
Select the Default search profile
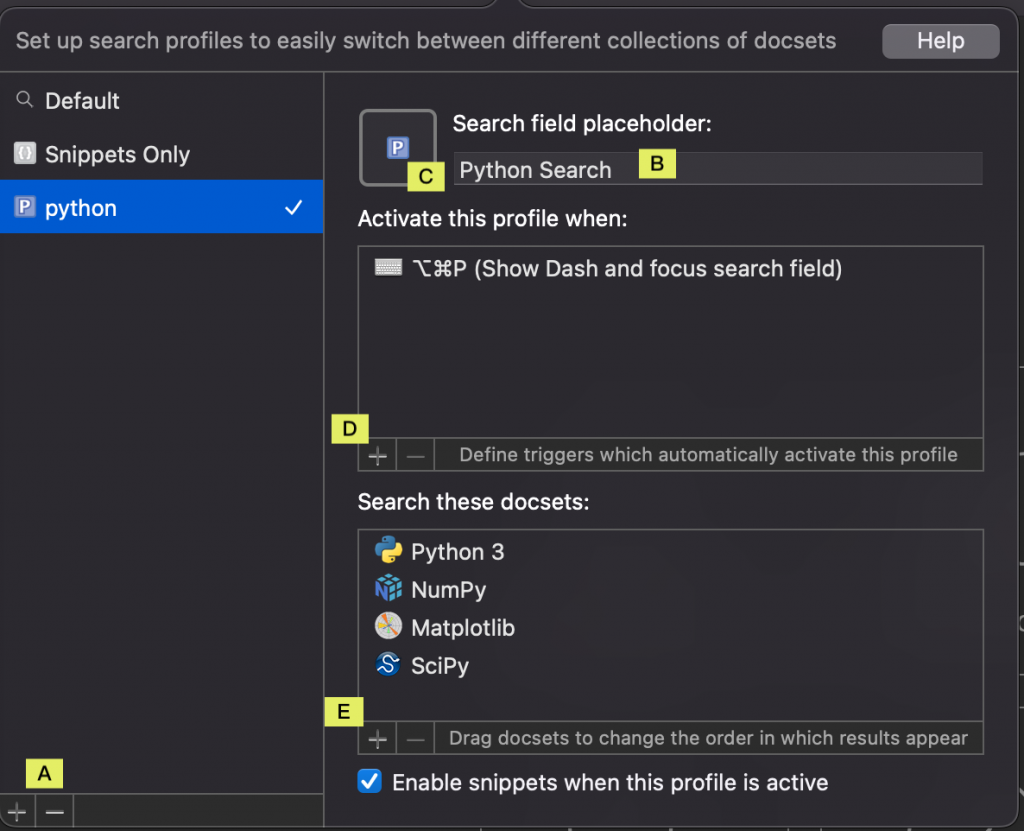(x=82, y=101)
